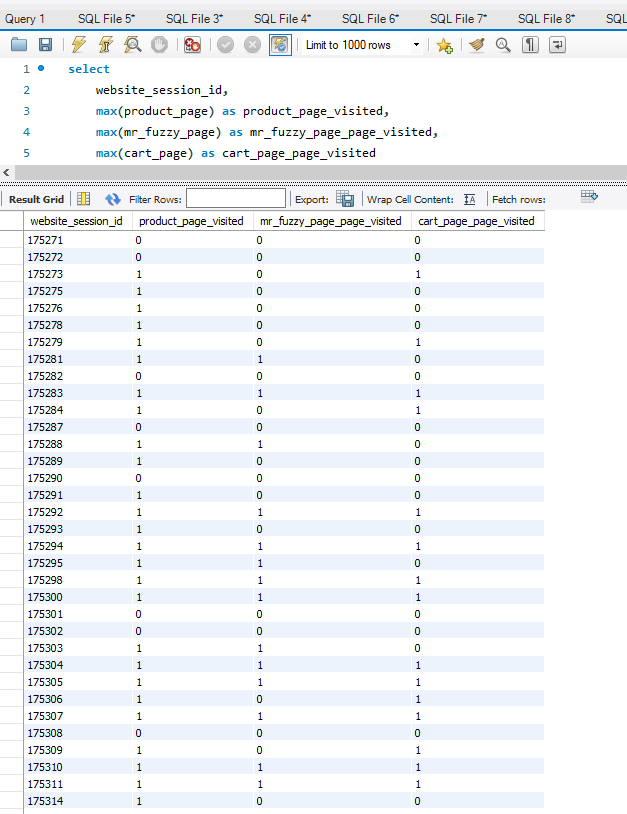Select cell with session id 175271

[x=78, y=240]
